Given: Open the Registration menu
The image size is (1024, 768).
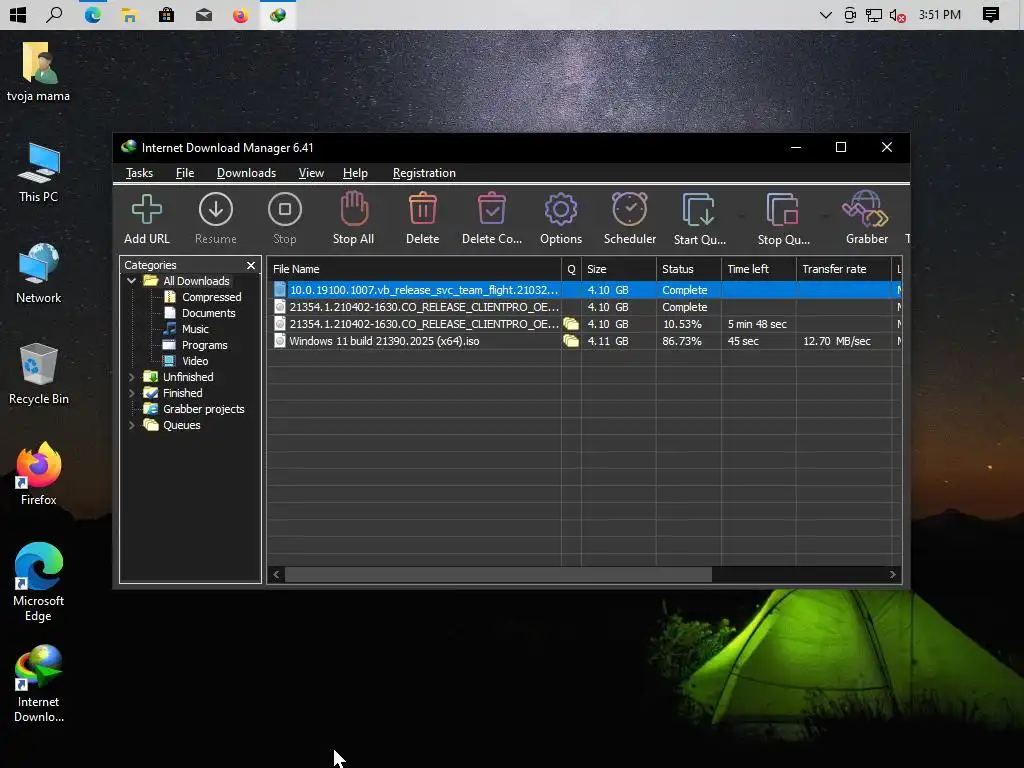Looking at the screenshot, I should pos(424,173).
